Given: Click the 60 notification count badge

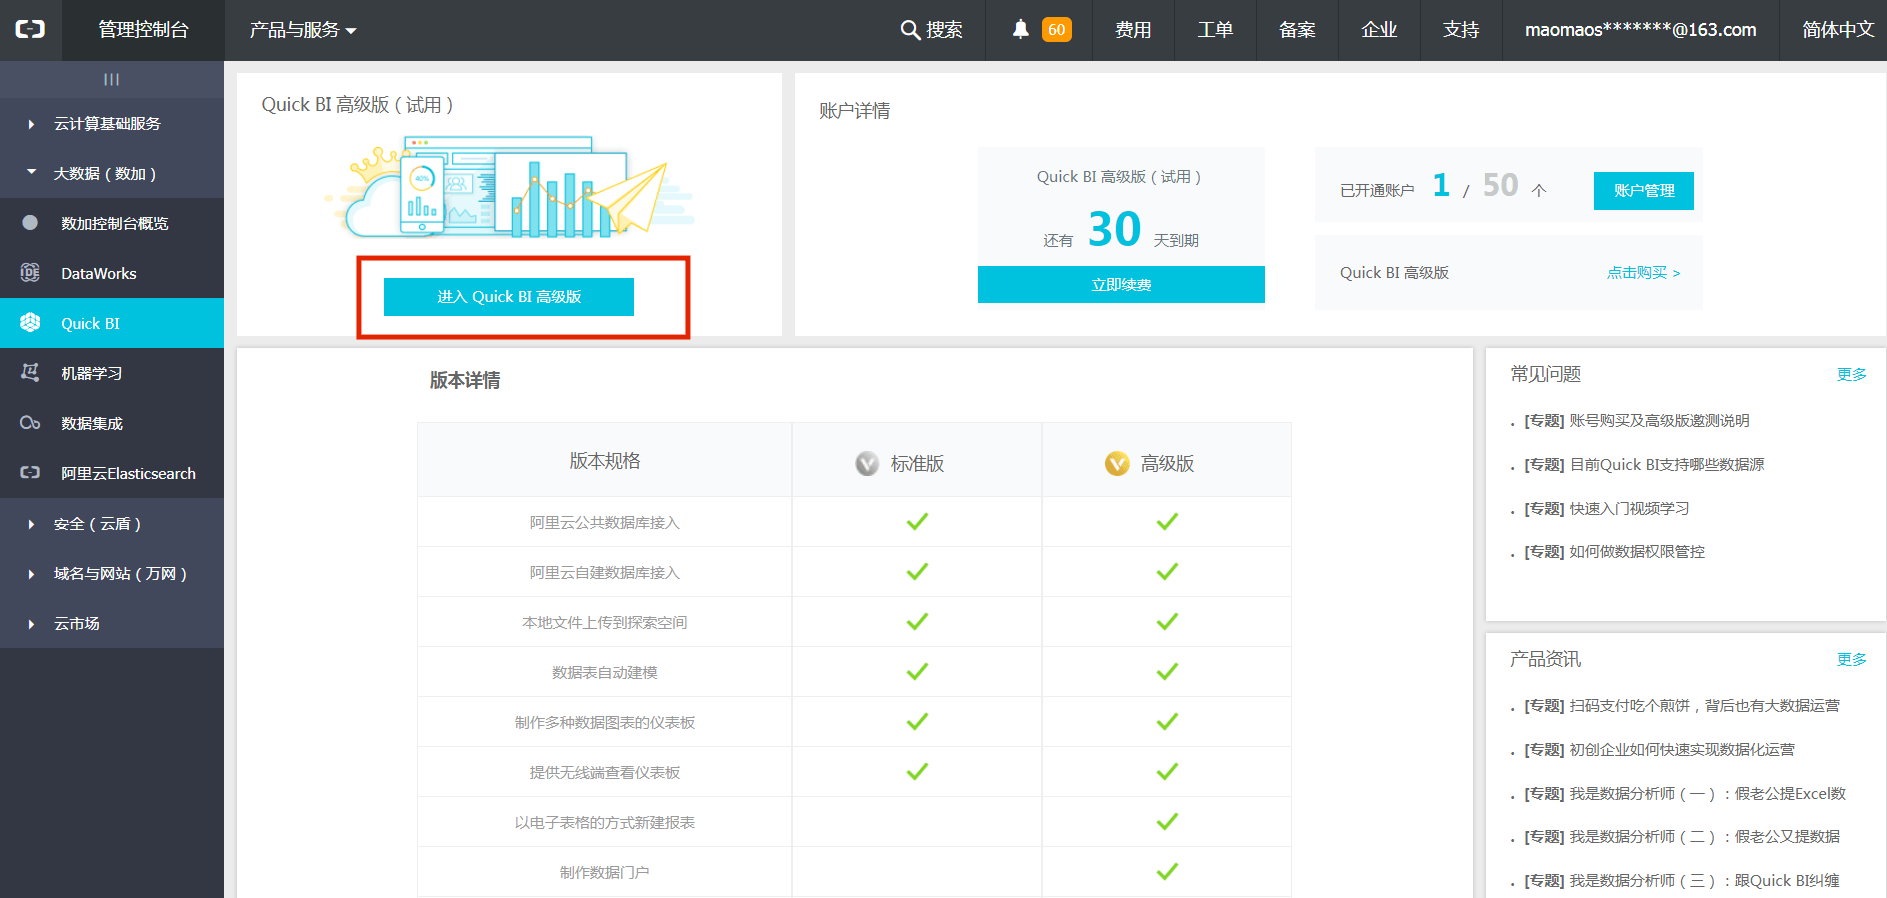Looking at the screenshot, I should (1056, 30).
